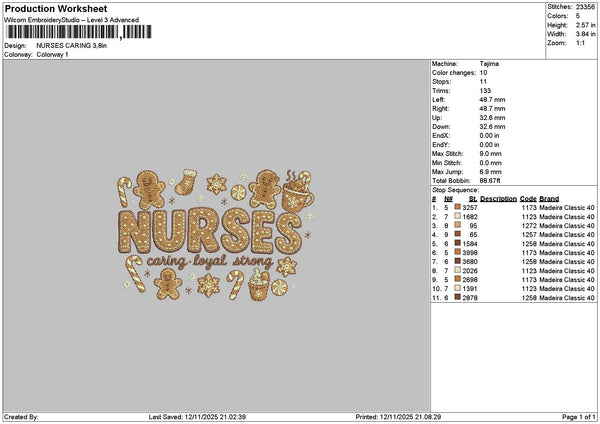Click the Colors value '5' in header

pyautogui.click(x=578, y=16)
